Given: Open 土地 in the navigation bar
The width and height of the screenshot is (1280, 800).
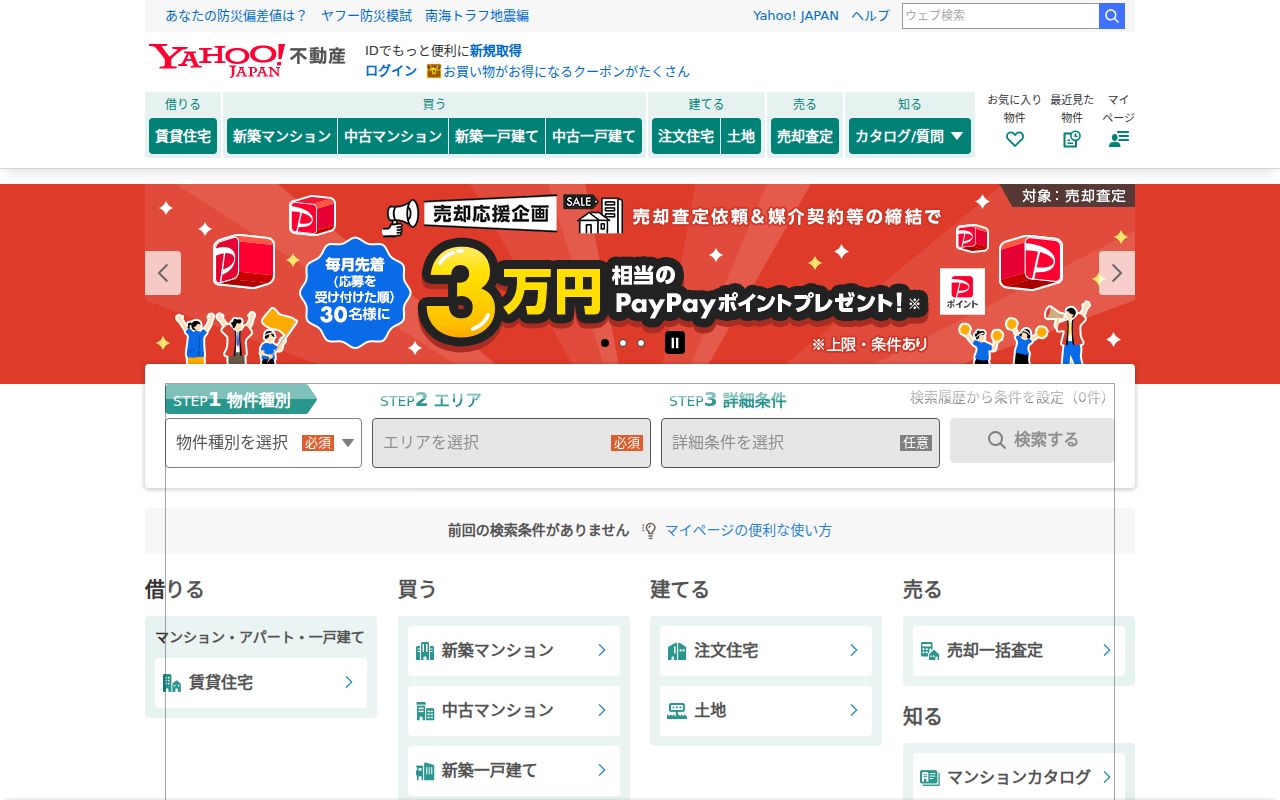Looking at the screenshot, I should (741, 136).
